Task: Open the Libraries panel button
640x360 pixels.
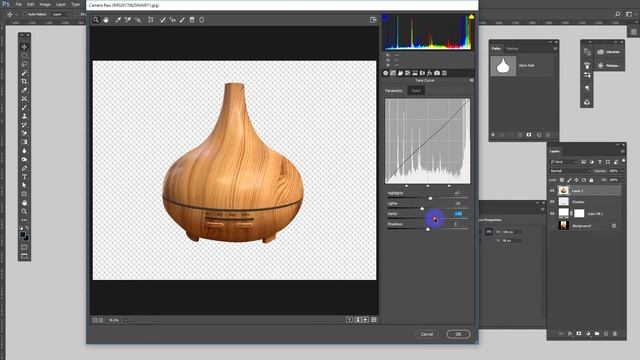Action: [x=609, y=52]
